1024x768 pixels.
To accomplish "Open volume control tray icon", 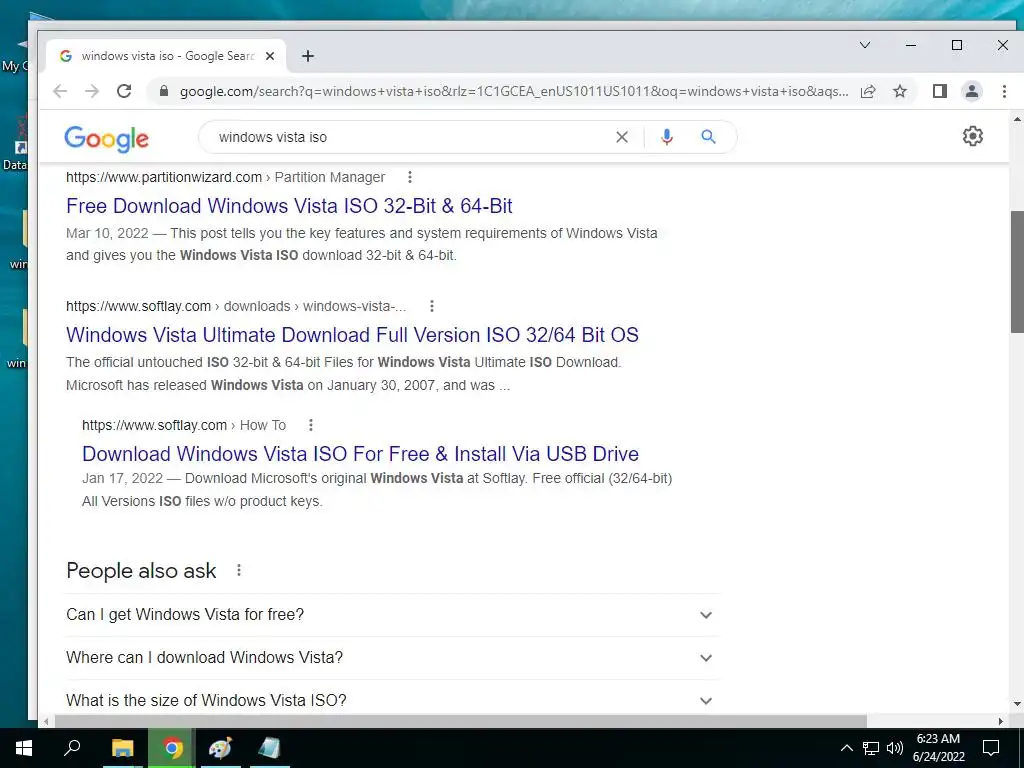I will coord(895,748).
